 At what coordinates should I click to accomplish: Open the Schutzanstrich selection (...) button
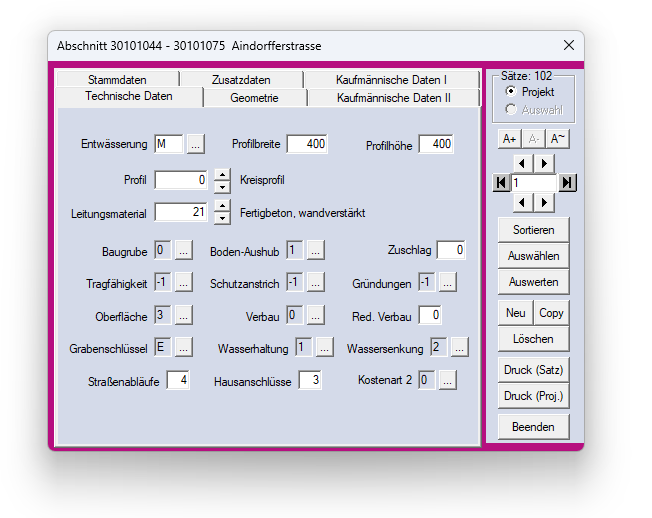click(x=316, y=283)
